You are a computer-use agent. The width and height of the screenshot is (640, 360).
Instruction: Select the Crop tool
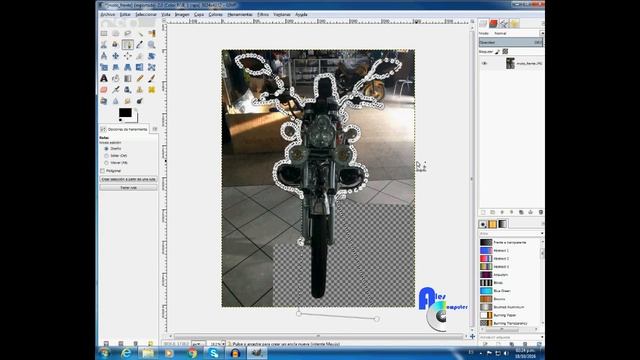[140, 56]
